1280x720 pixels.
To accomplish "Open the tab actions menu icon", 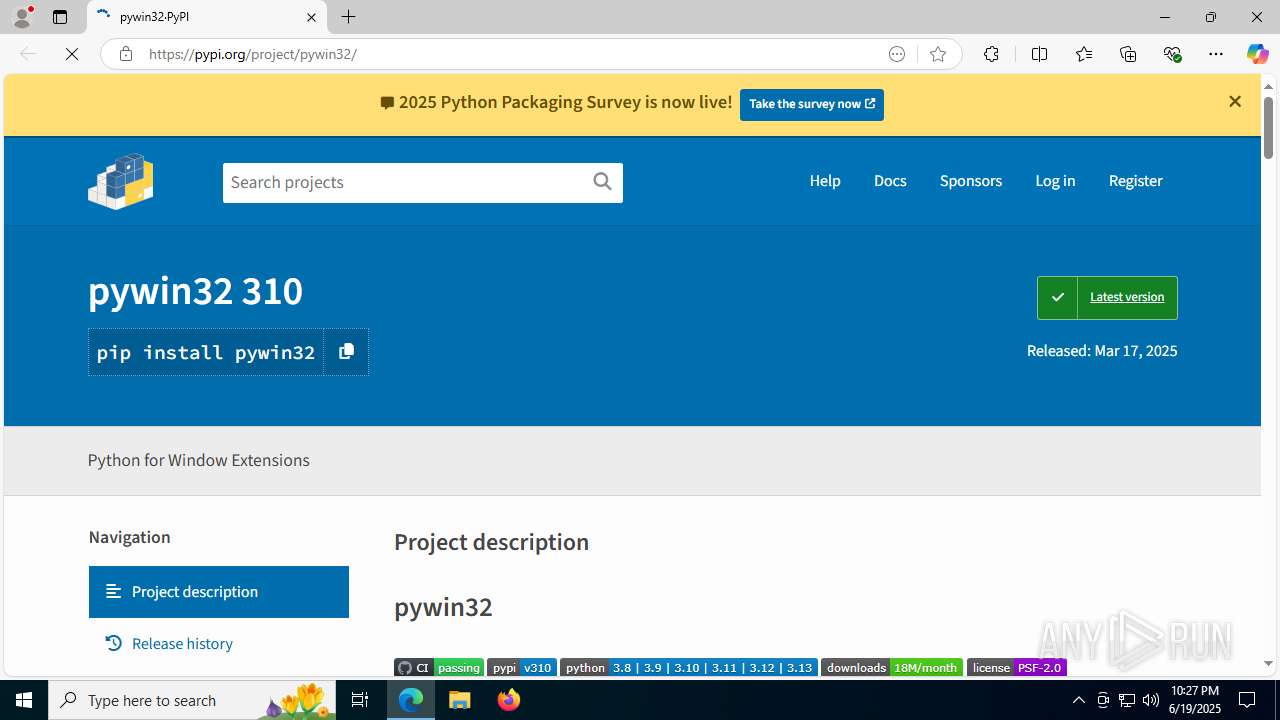I will (60, 17).
